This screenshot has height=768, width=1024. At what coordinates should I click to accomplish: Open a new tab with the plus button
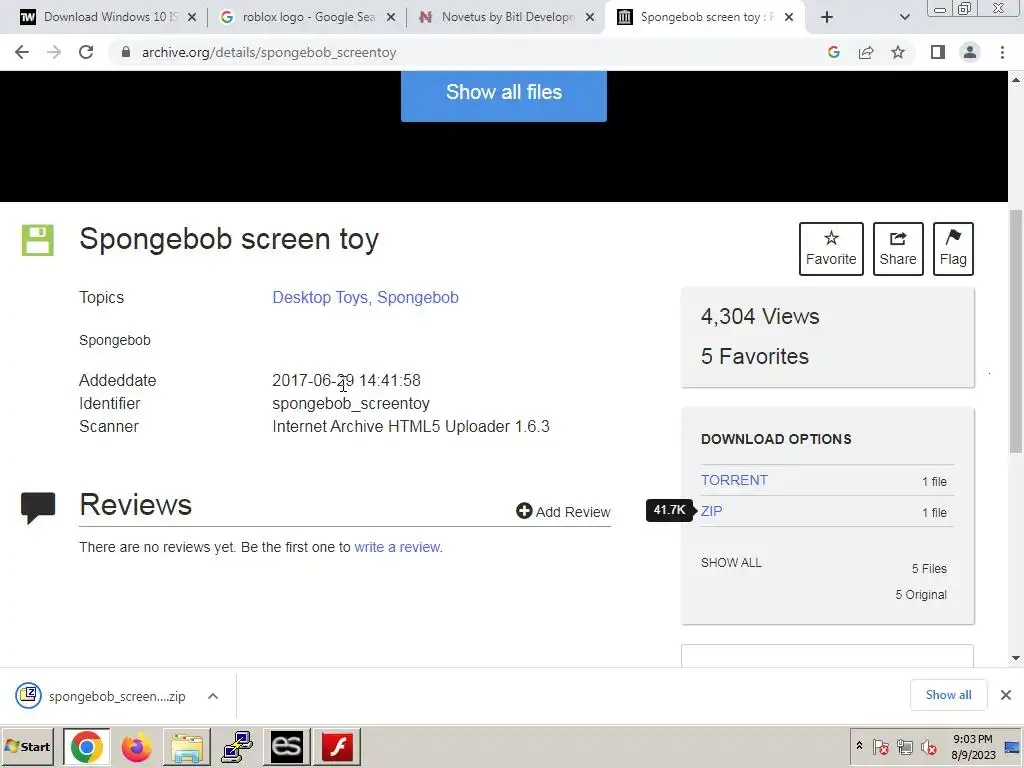827,17
